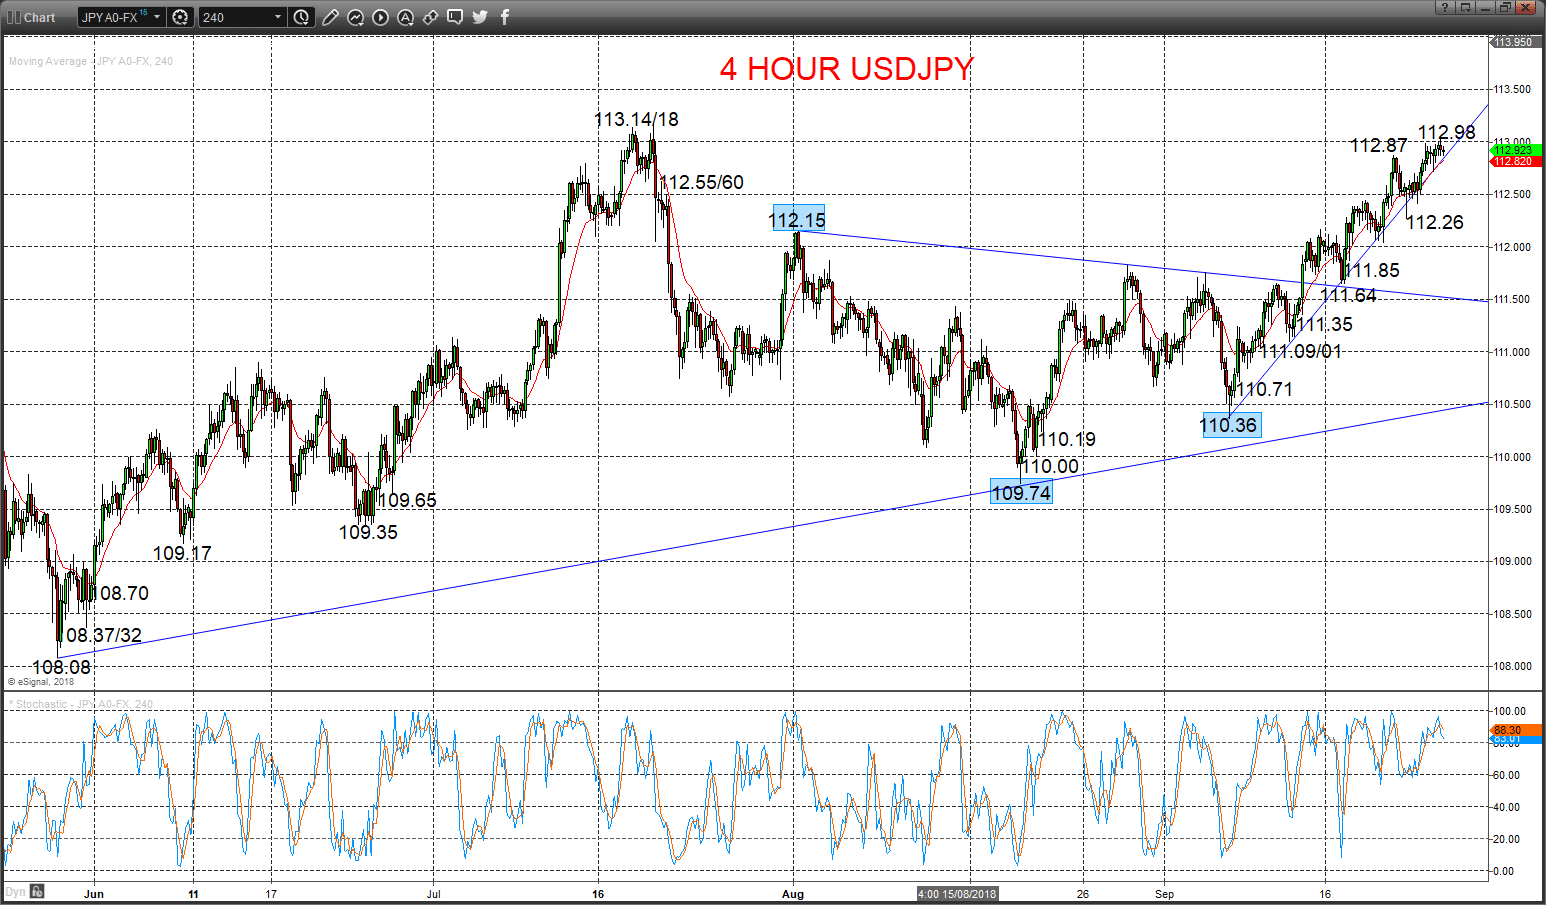The image size is (1546, 905).
Task: Click the red 112.820 price marker
Action: 1515,161
